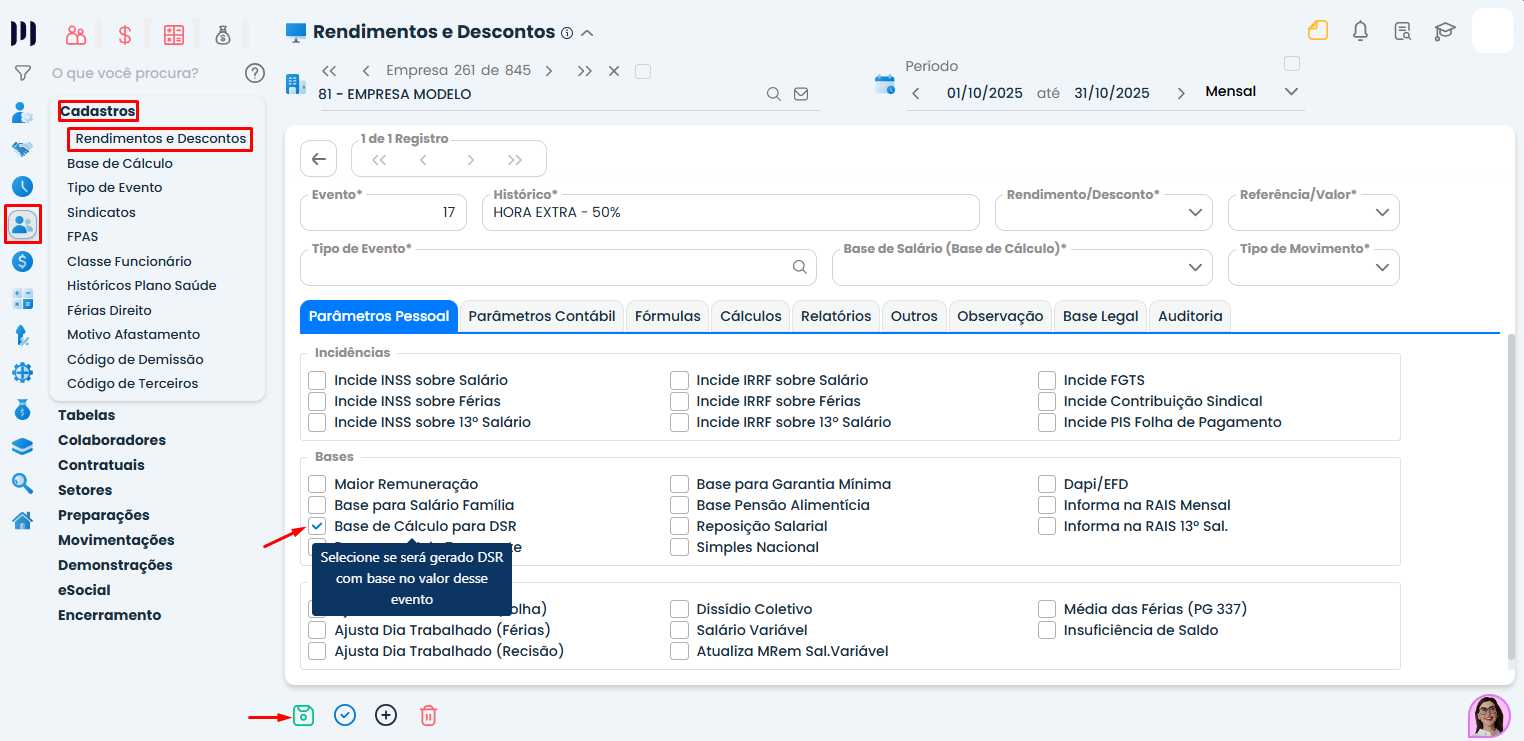The height and width of the screenshot is (741, 1524).
Task: Click the back arrow button
Action: pos(318,159)
